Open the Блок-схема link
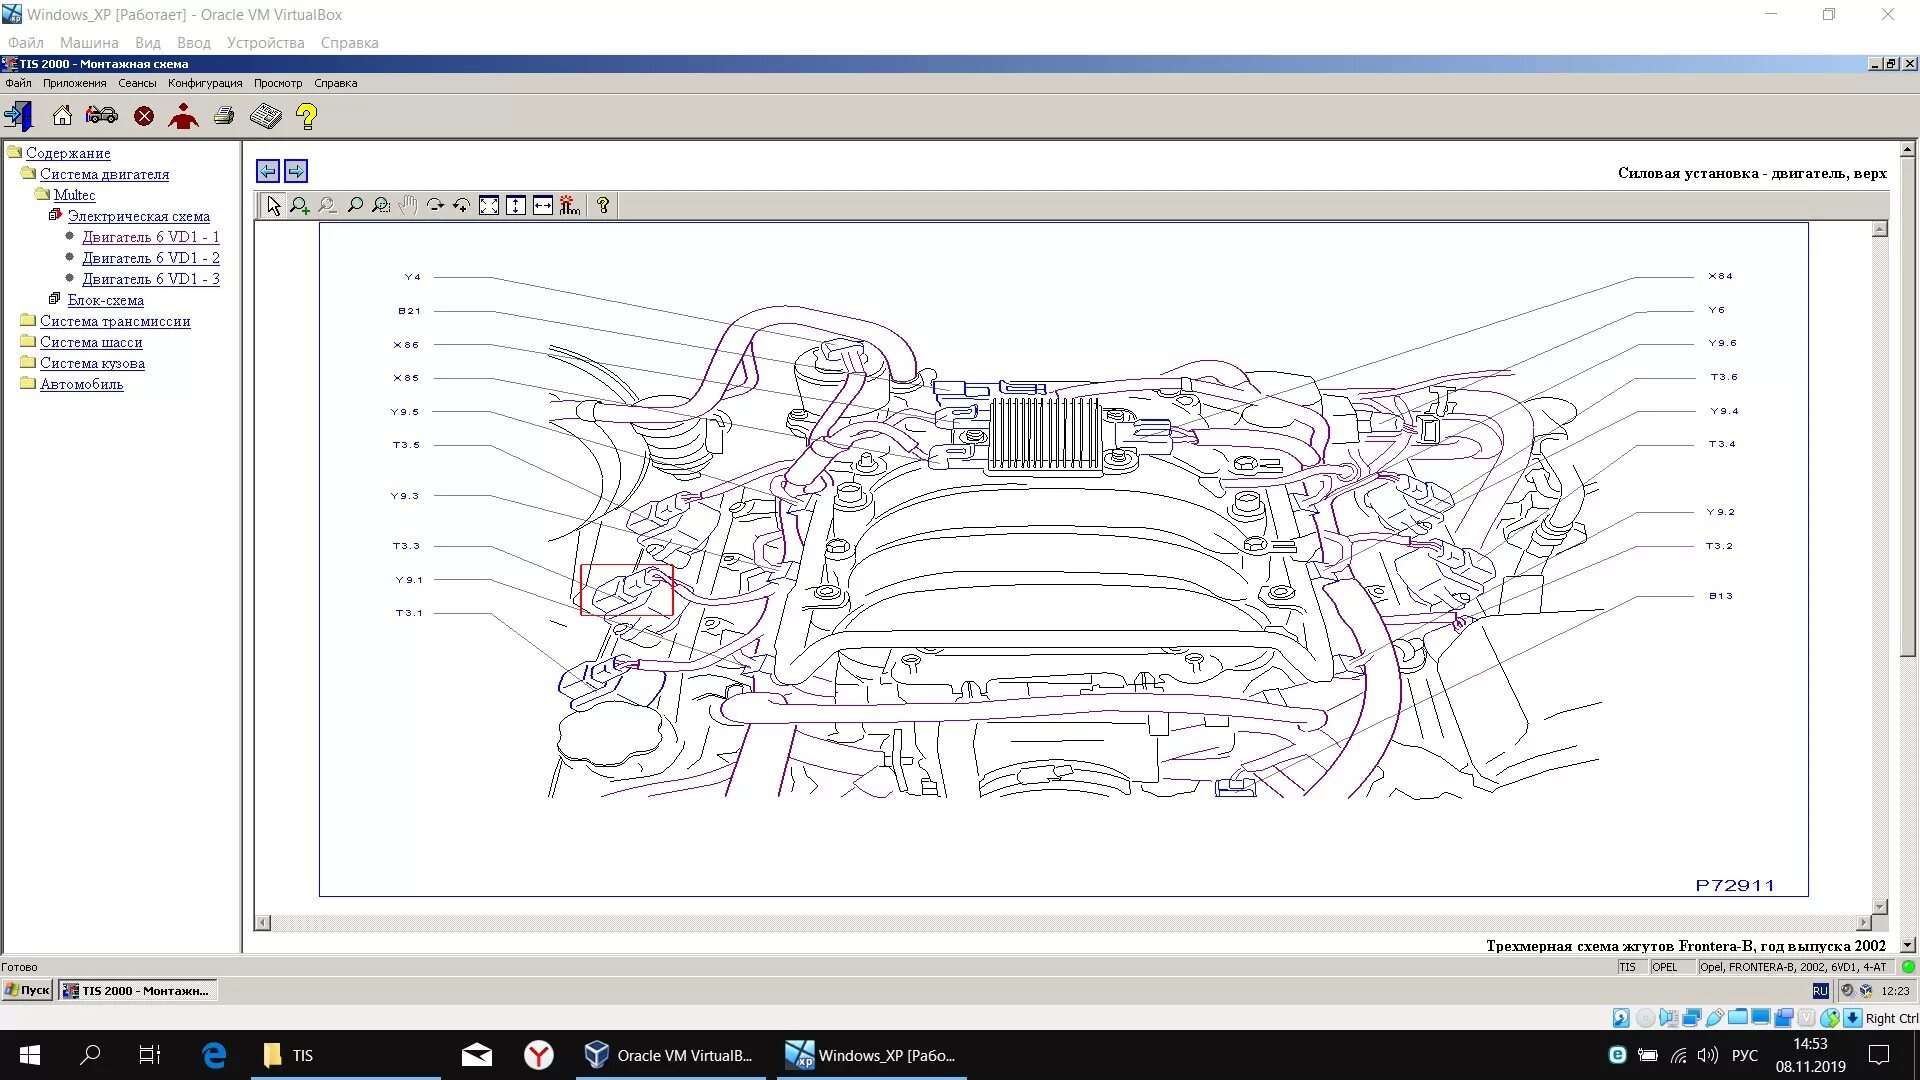The width and height of the screenshot is (1920, 1080). 106,300
